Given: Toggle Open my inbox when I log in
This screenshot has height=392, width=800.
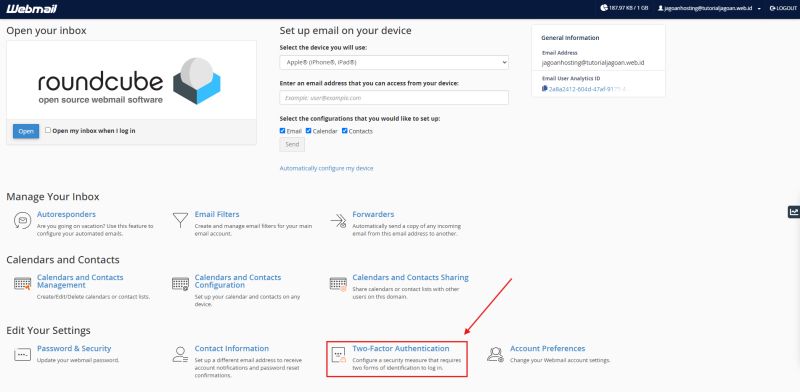Looking at the screenshot, I should coord(48,130).
